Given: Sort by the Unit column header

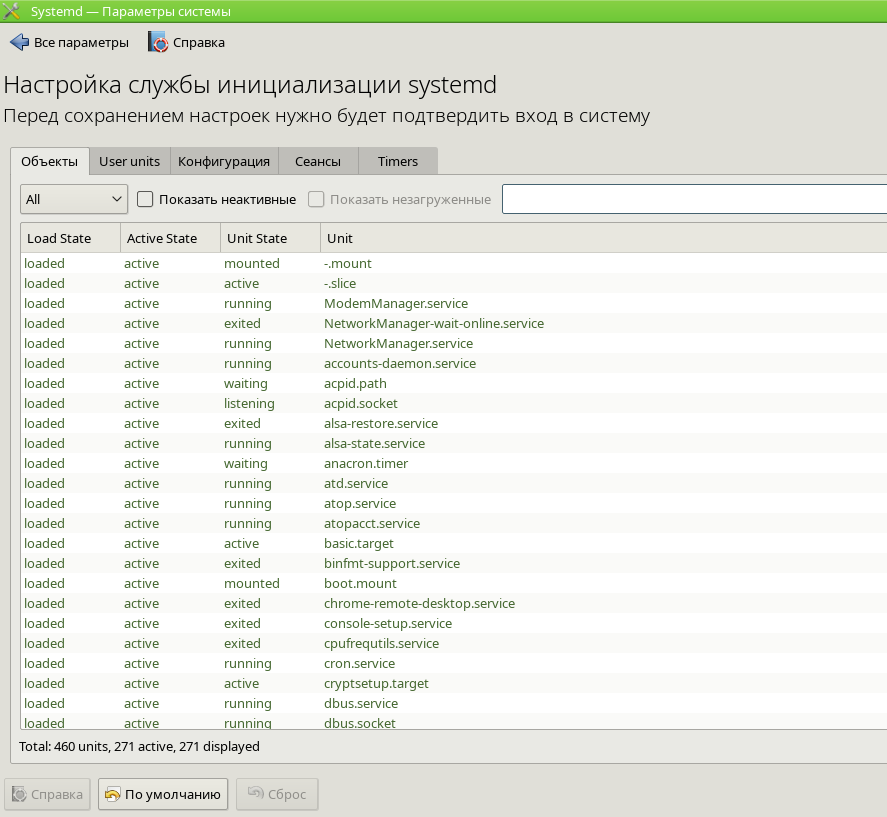Looking at the screenshot, I should tap(604, 238).
